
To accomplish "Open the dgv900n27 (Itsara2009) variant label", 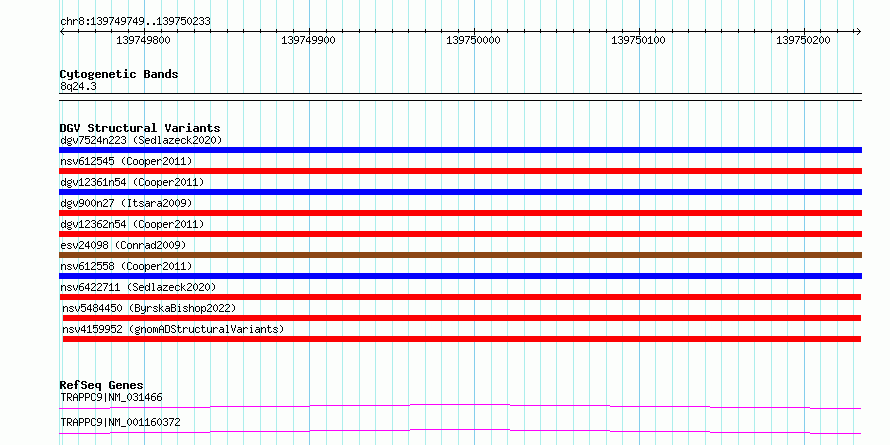I will click(126, 203).
